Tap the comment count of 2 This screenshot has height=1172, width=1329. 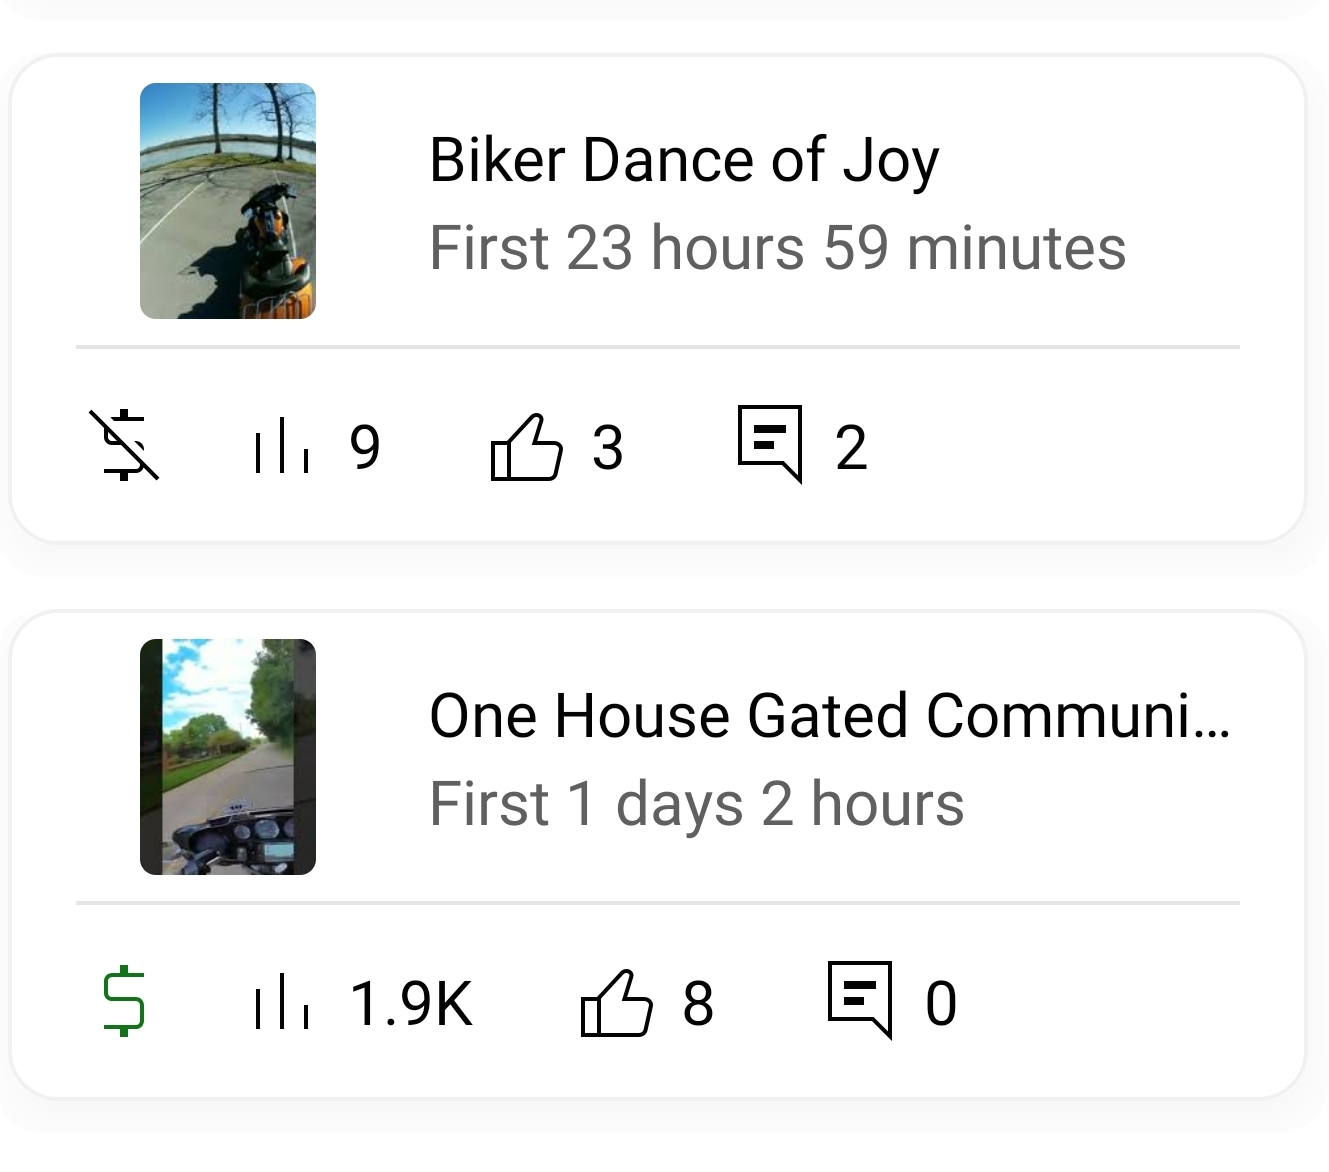point(851,447)
